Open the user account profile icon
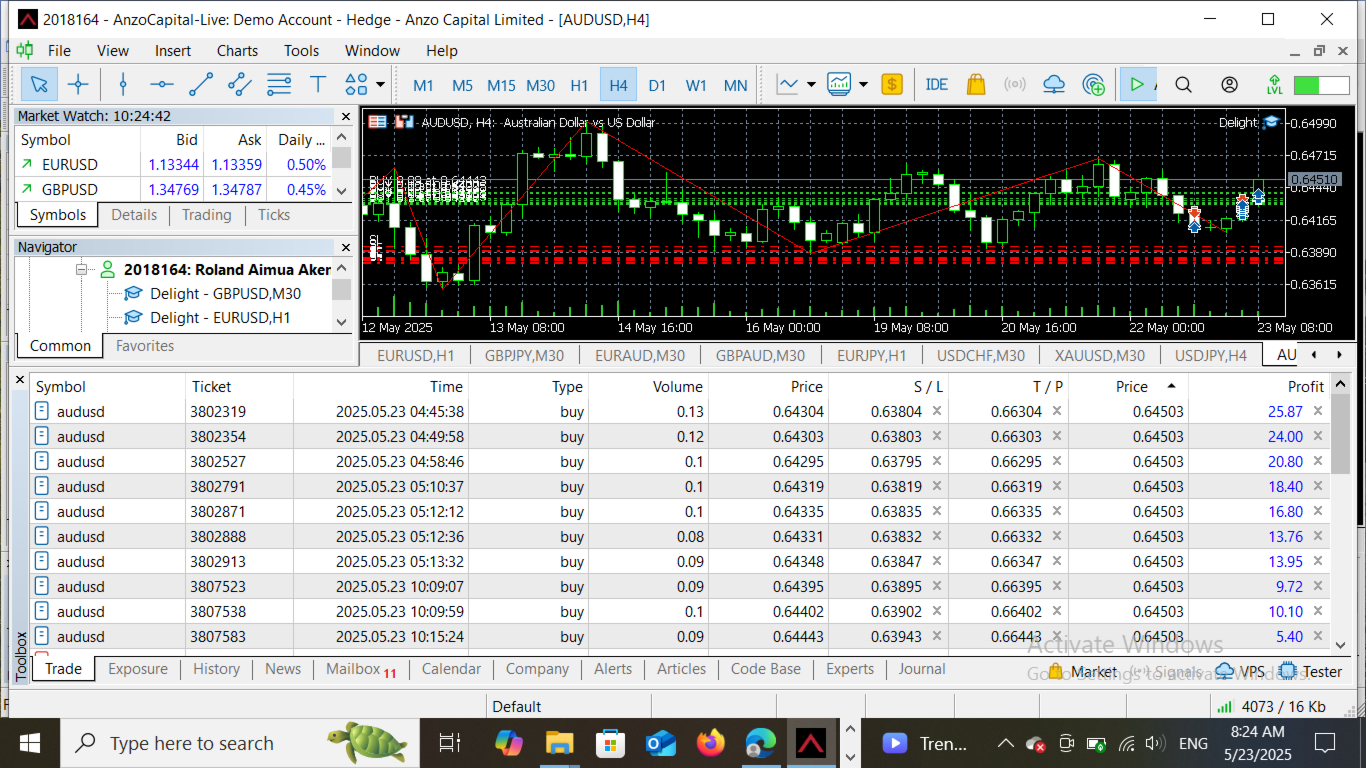 tap(1229, 85)
